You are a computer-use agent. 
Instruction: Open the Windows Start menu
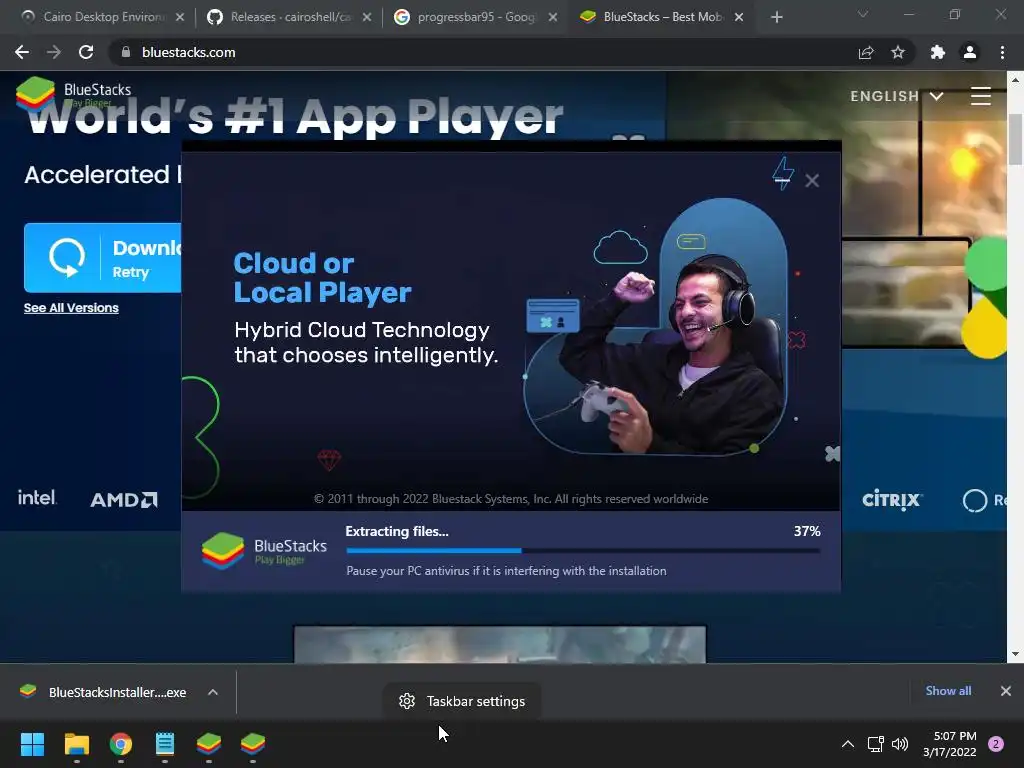[x=32, y=744]
